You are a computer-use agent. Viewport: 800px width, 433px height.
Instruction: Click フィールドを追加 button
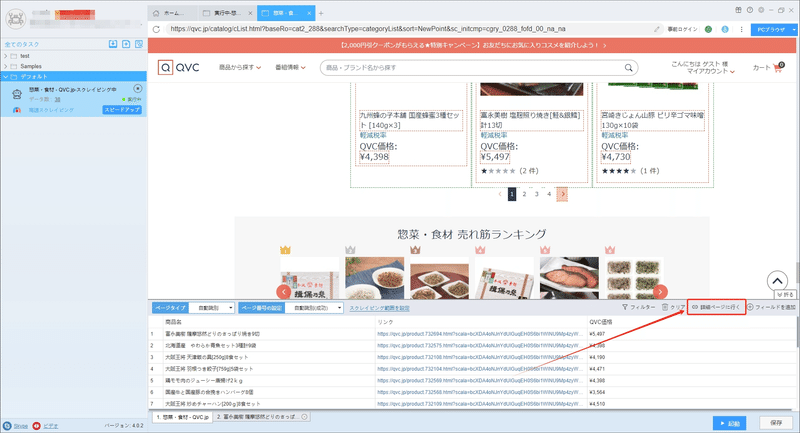coord(771,308)
